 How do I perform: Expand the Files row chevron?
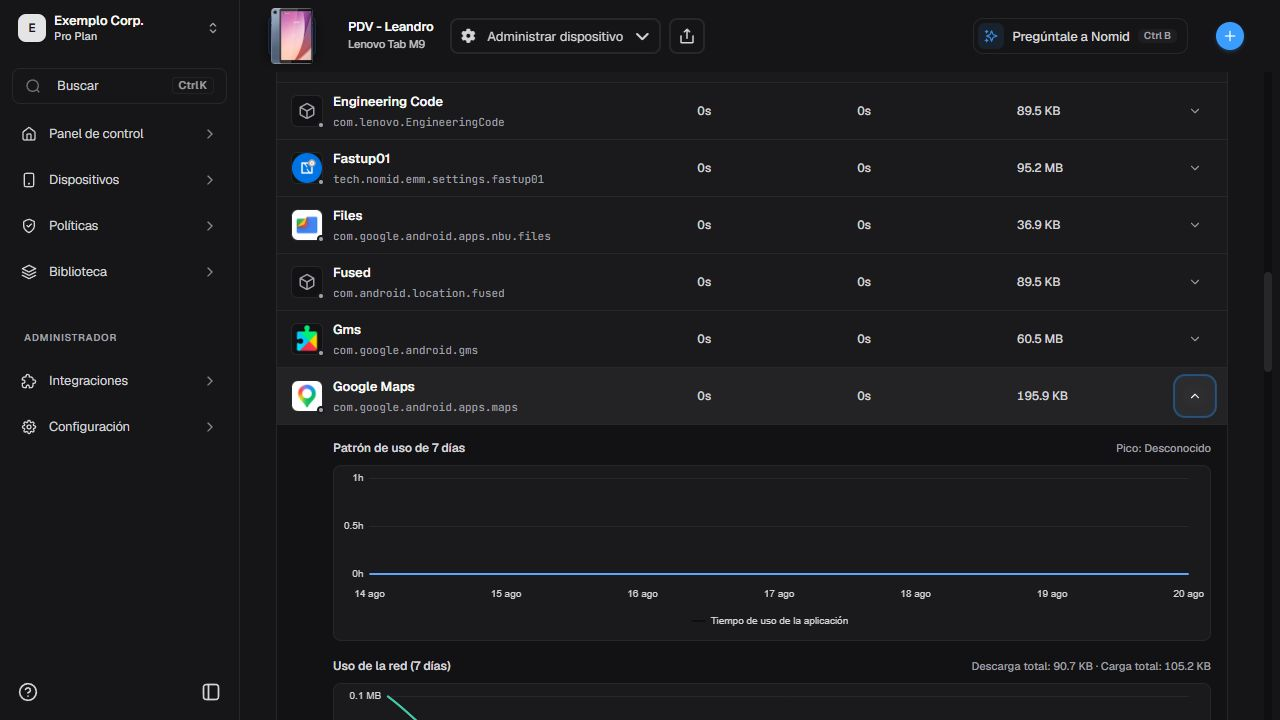point(1195,225)
